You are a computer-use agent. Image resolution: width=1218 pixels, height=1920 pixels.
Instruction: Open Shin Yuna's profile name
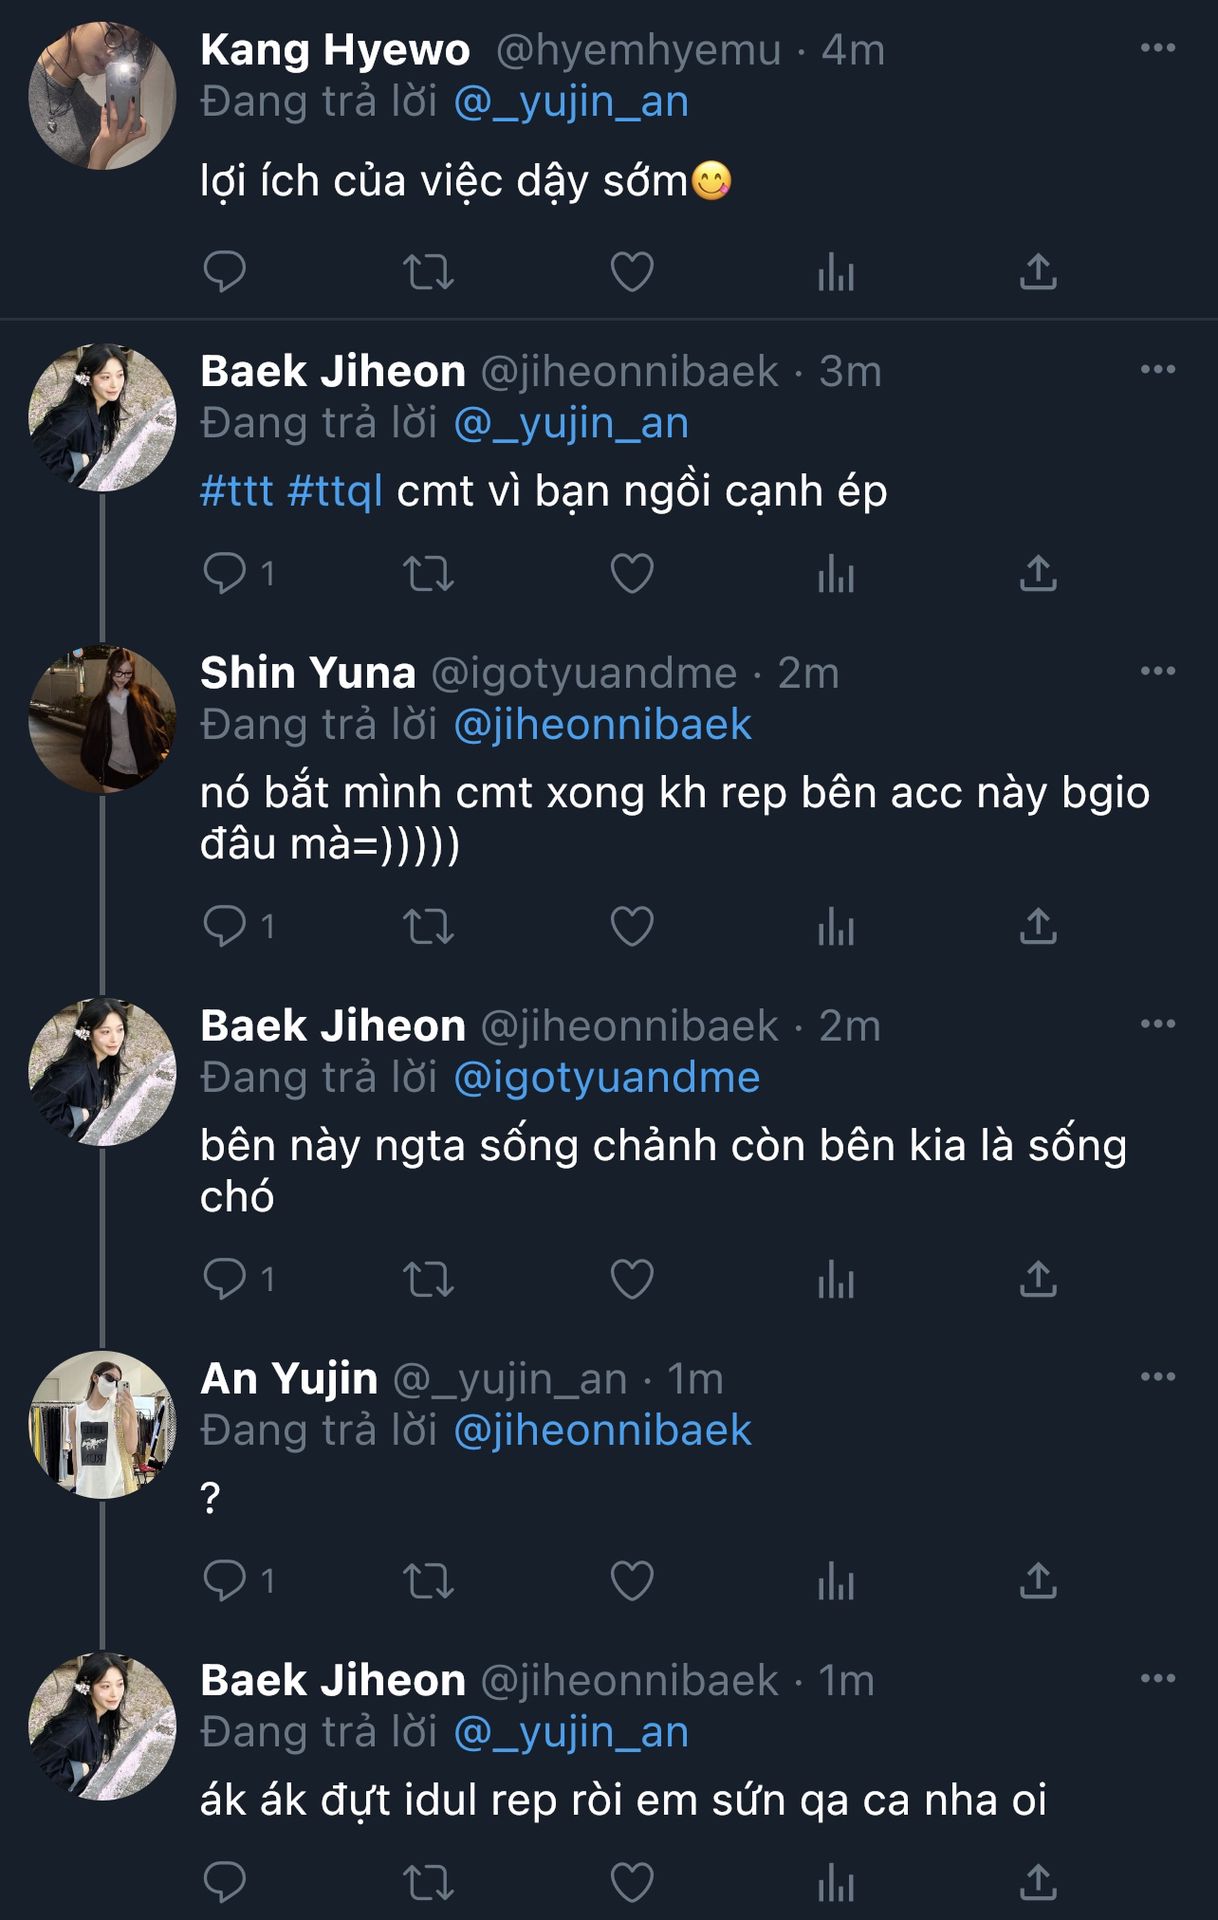308,673
